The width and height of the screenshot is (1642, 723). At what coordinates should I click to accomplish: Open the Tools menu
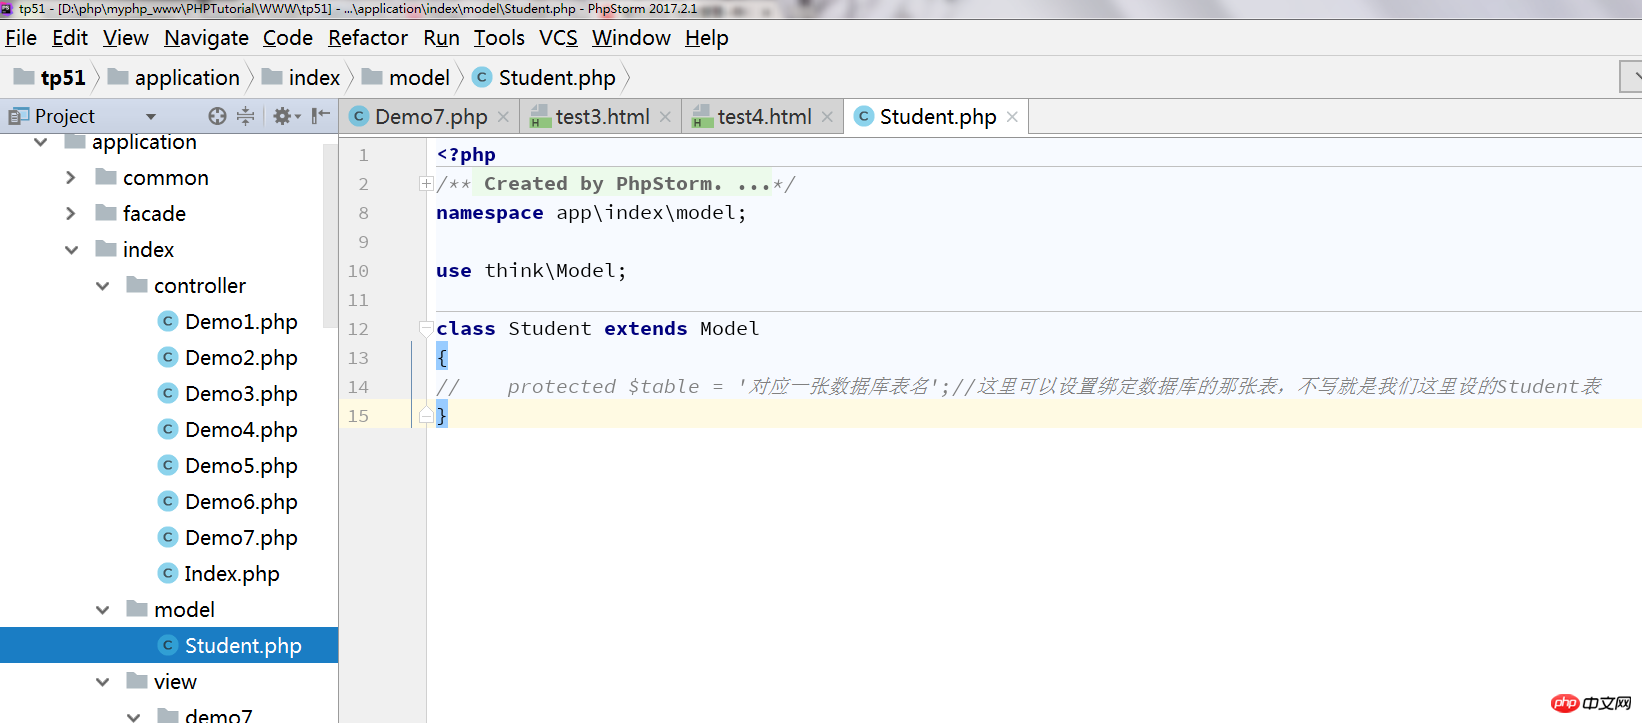(499, 38)
